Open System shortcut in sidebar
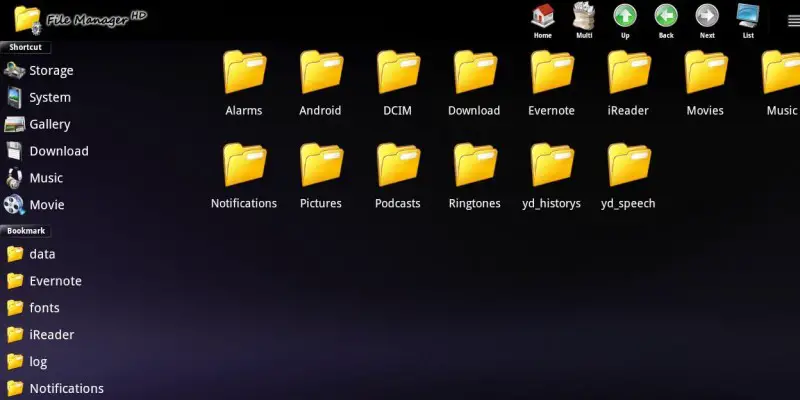 pyautogui.click(x=38, y=97)
